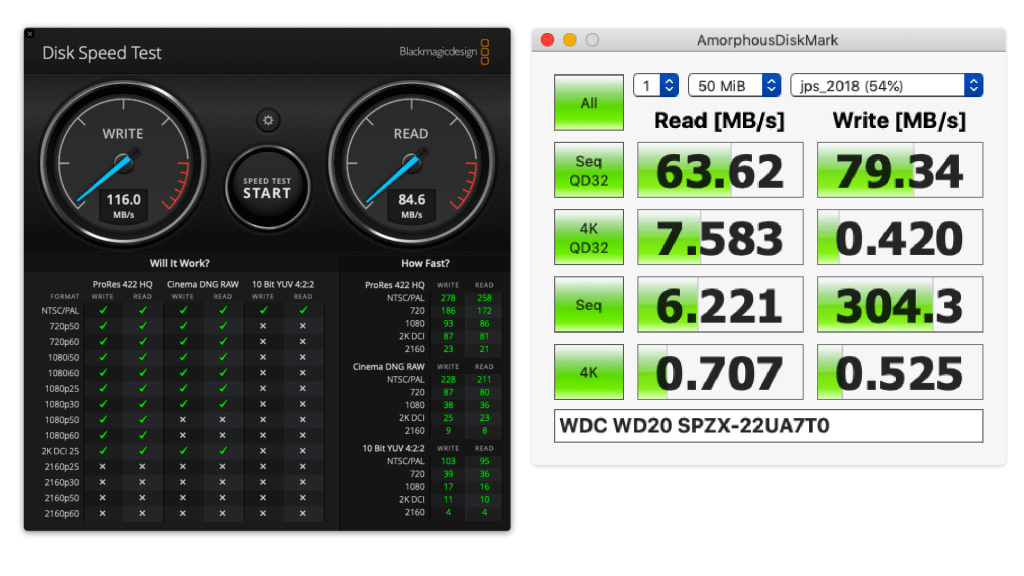The height and width of the screenshot is (576, 1024).
Task: Click 4K QD32 read value 7.583
Action: (720, 237)
